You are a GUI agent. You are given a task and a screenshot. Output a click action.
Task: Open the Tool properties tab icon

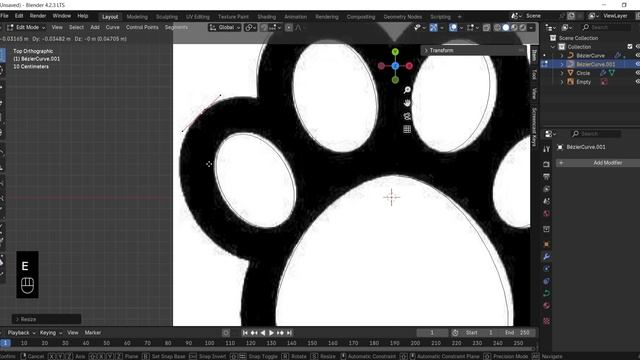tap(547, 149)
